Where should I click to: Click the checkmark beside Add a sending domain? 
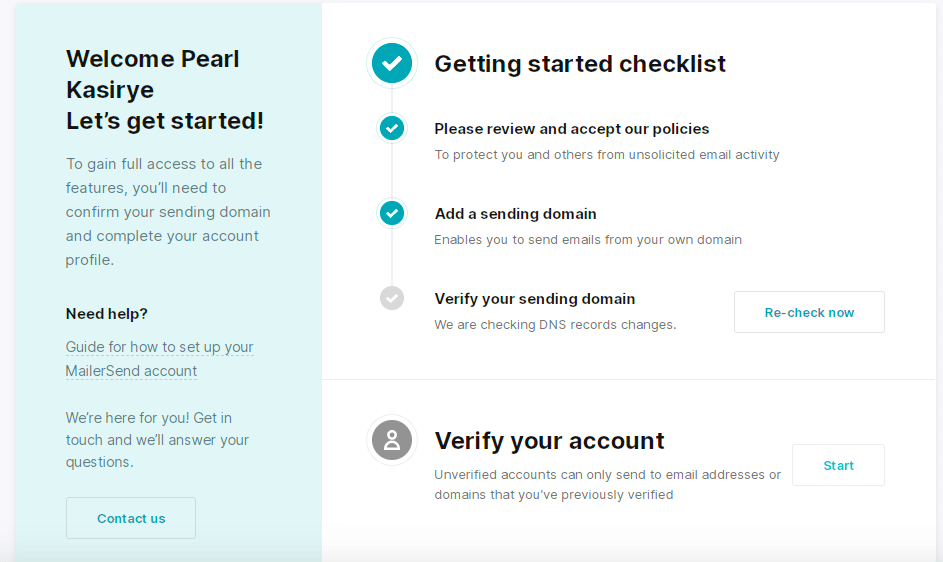coord(392,213)
